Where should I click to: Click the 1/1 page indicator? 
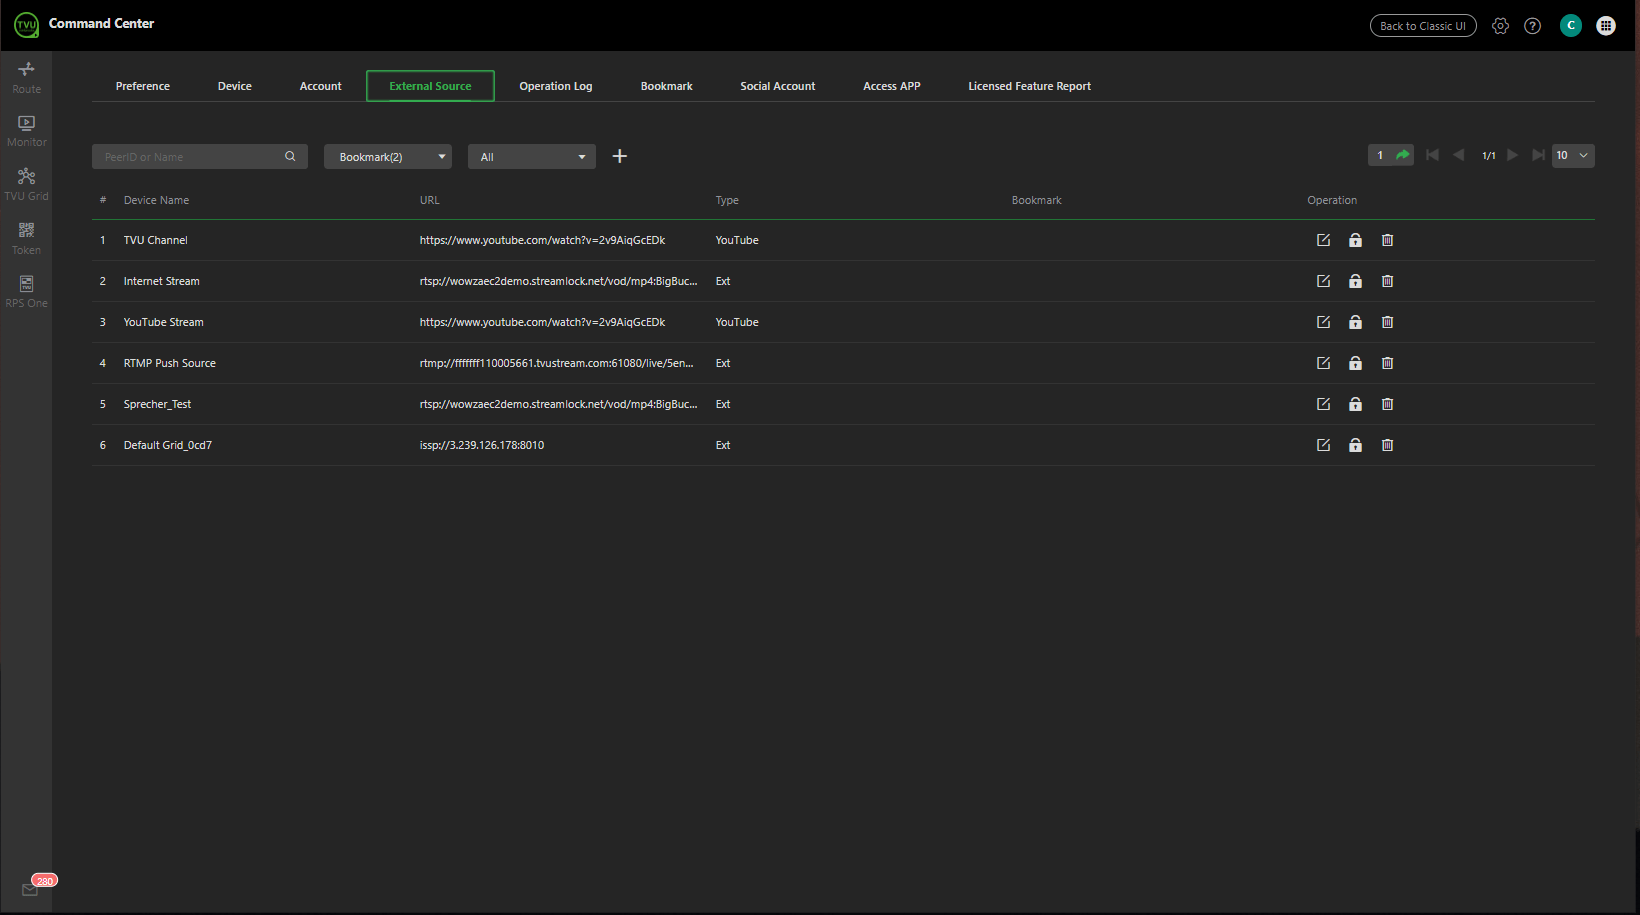click(x=1489, y=156)
